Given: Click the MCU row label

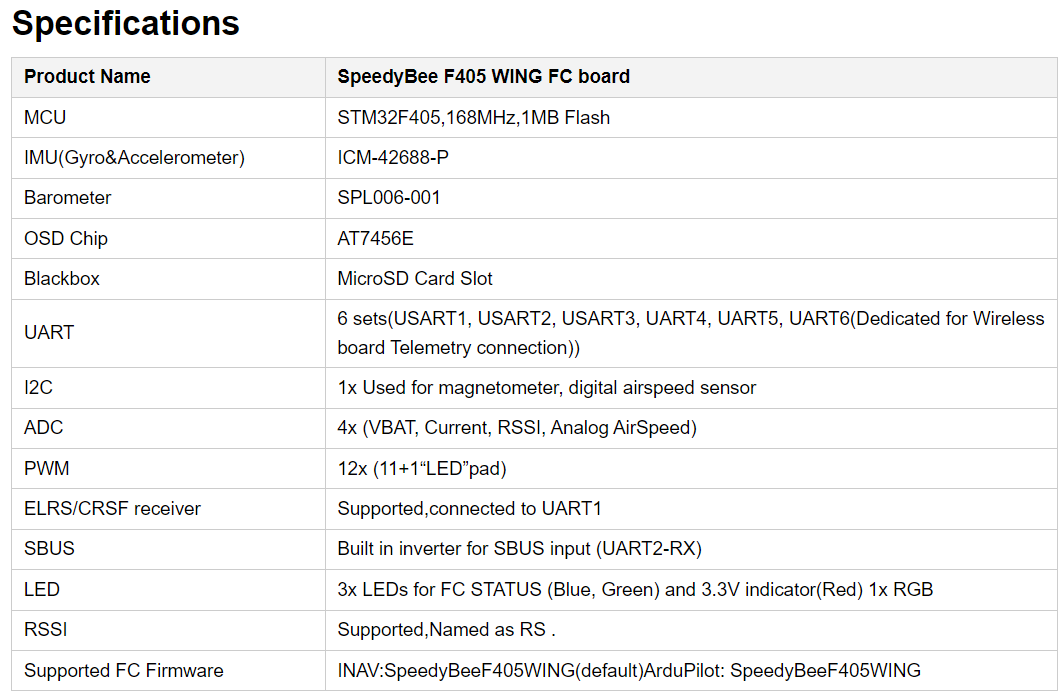Looking at the screenshot, I should click(x=45, y=118).
